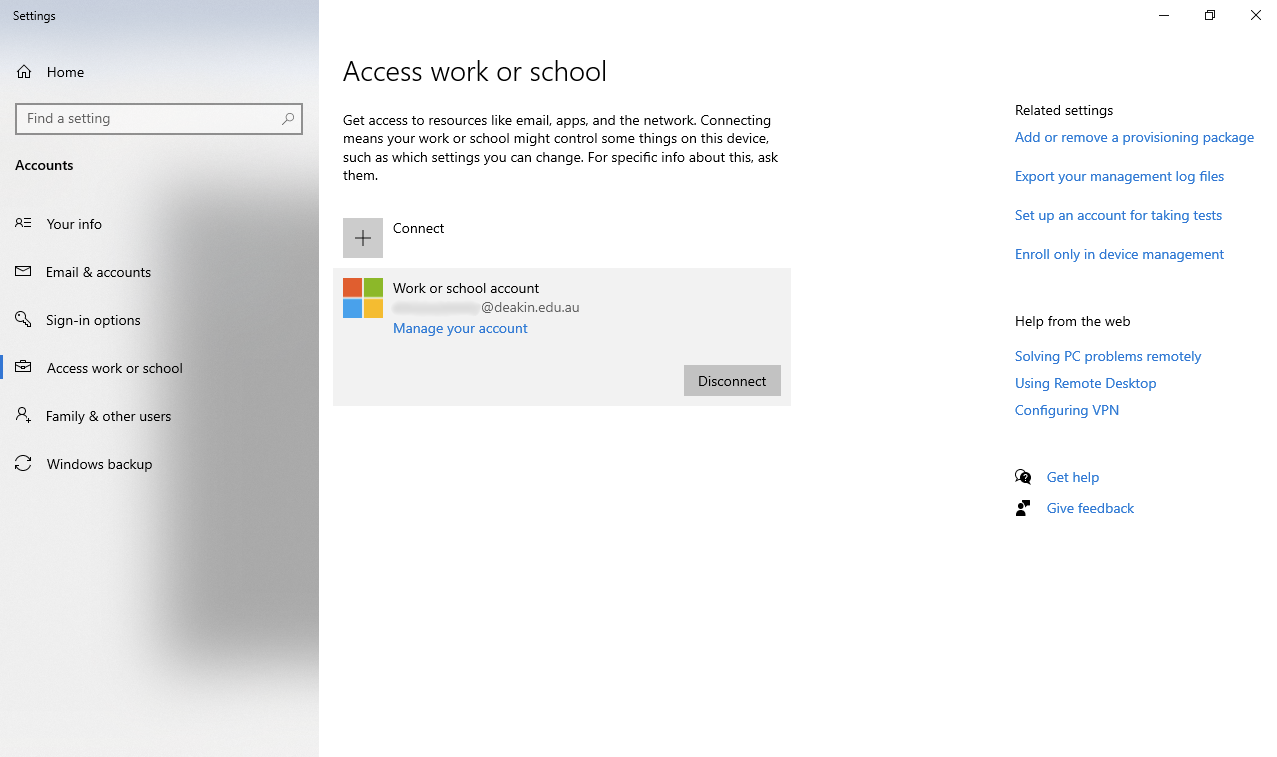1277x757 pixels.
Task: Click the Give feedback icon
Action: click(1022, 507)
